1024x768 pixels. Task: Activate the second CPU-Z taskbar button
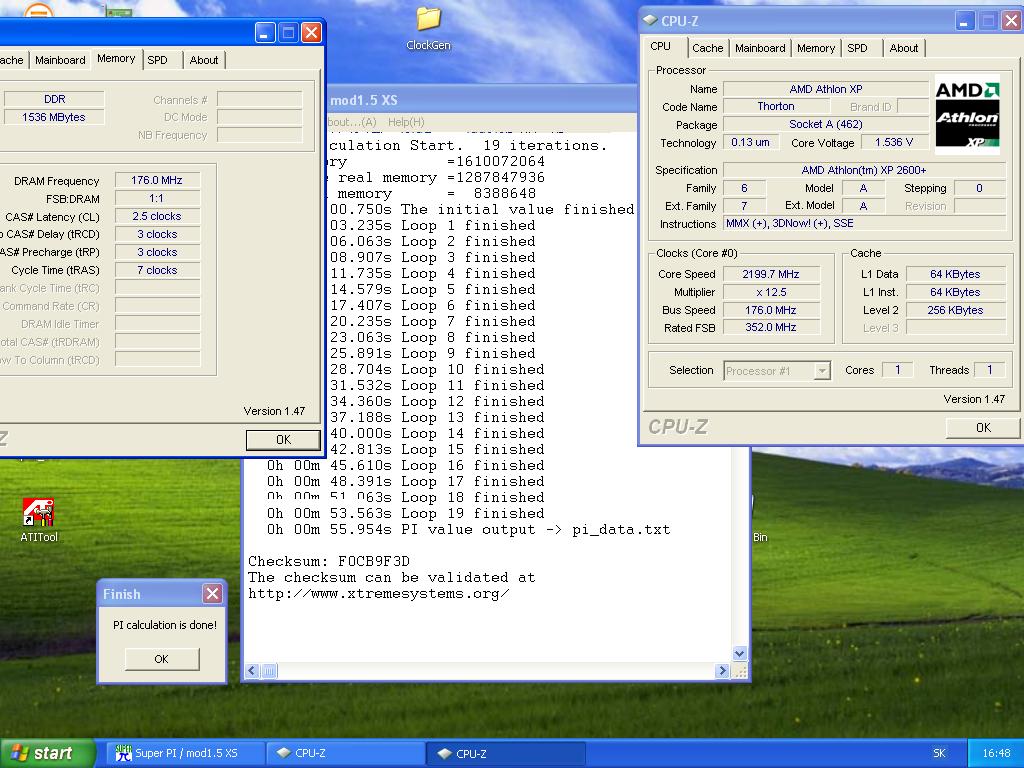[506, 753]
